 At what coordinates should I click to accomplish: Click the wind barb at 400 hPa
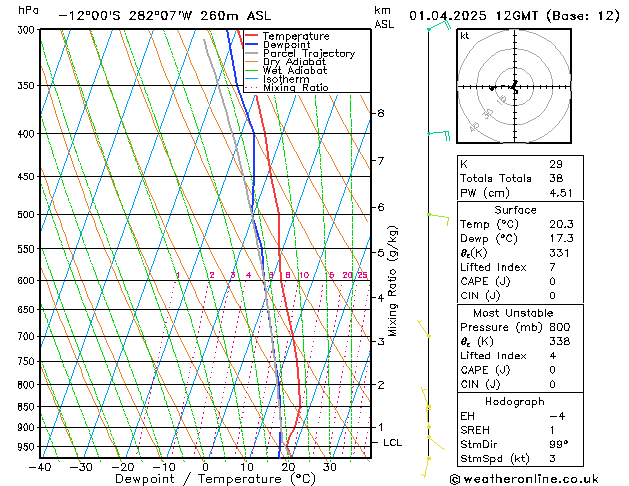pyautogui.click(x=439, y=135)
